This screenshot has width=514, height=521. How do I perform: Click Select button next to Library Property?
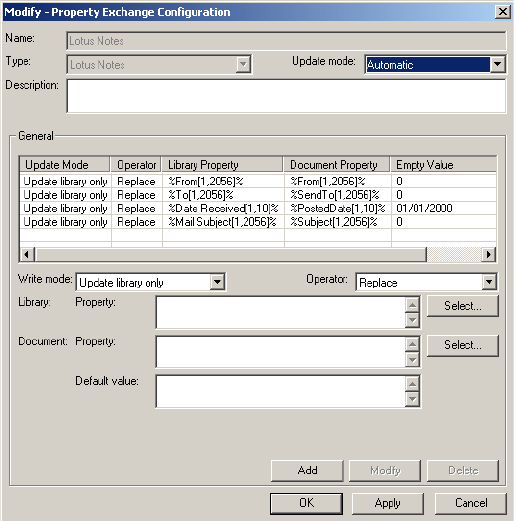463,306
